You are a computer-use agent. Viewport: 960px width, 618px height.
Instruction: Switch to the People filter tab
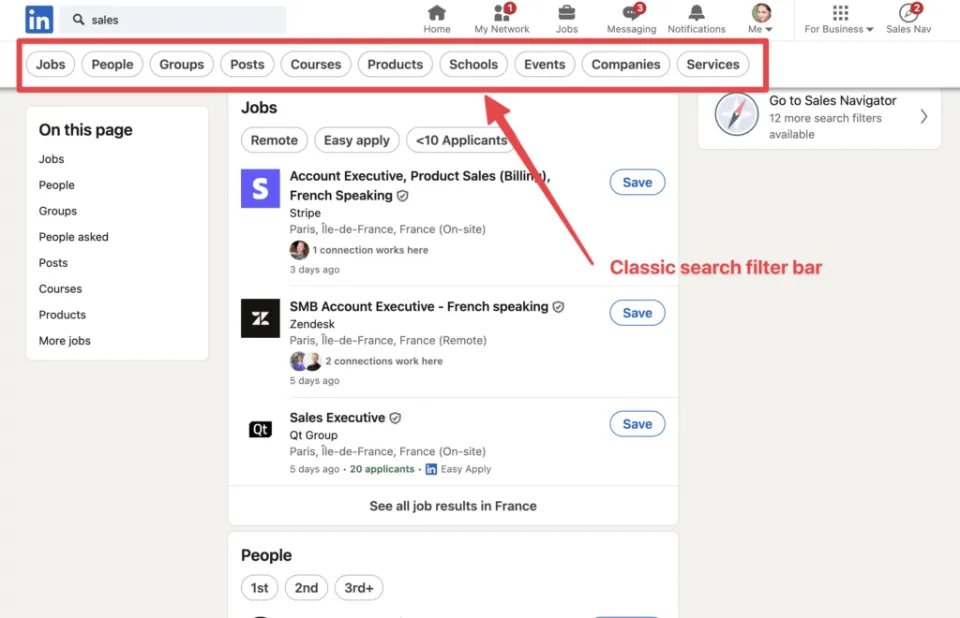click(112, 64)
